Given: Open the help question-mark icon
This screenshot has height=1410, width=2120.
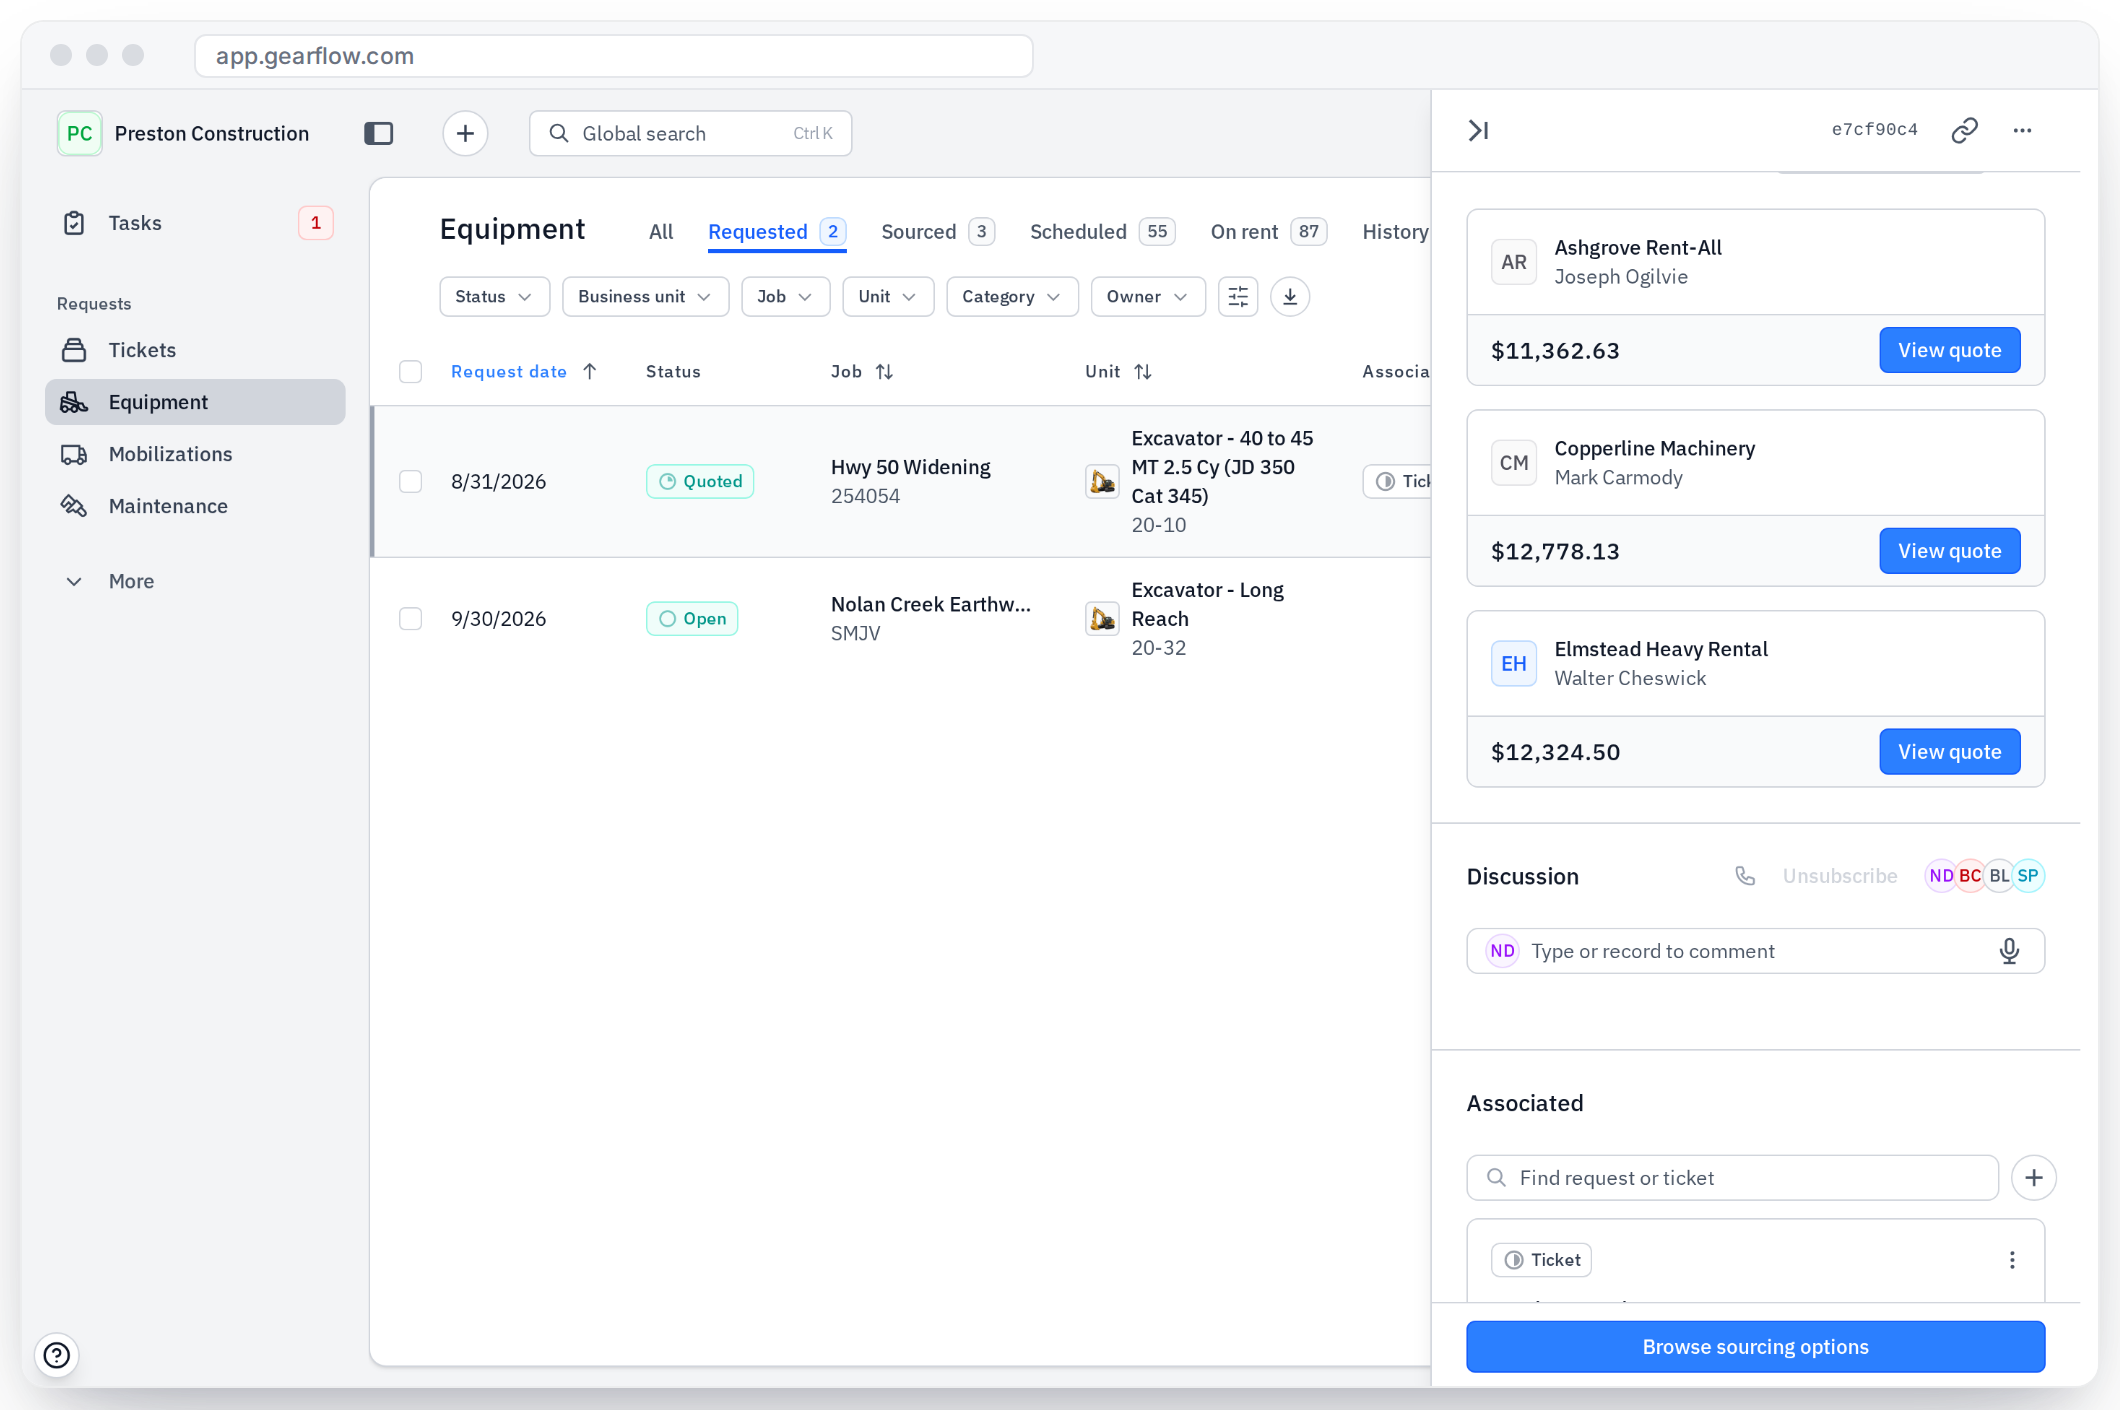Looking at the screenshot, I should [57, 1355].
